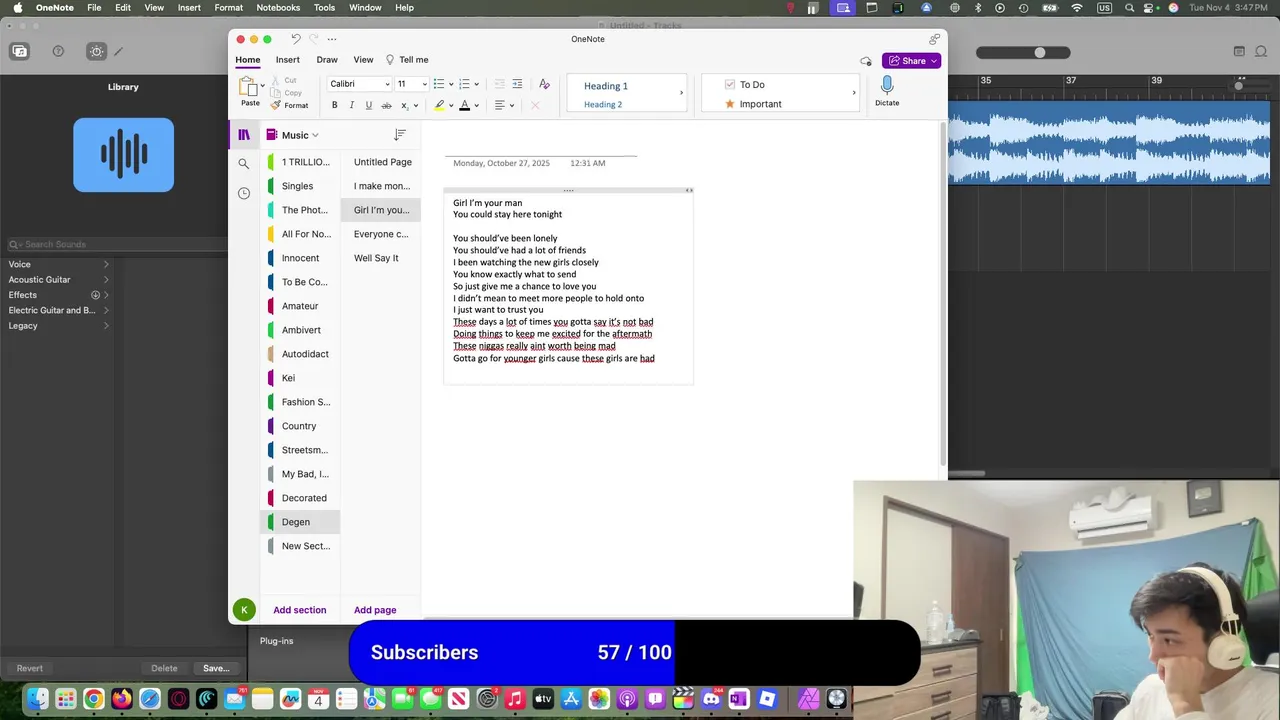Open the more options ellipsis in title bar
1280x720 pixels.
332,39
